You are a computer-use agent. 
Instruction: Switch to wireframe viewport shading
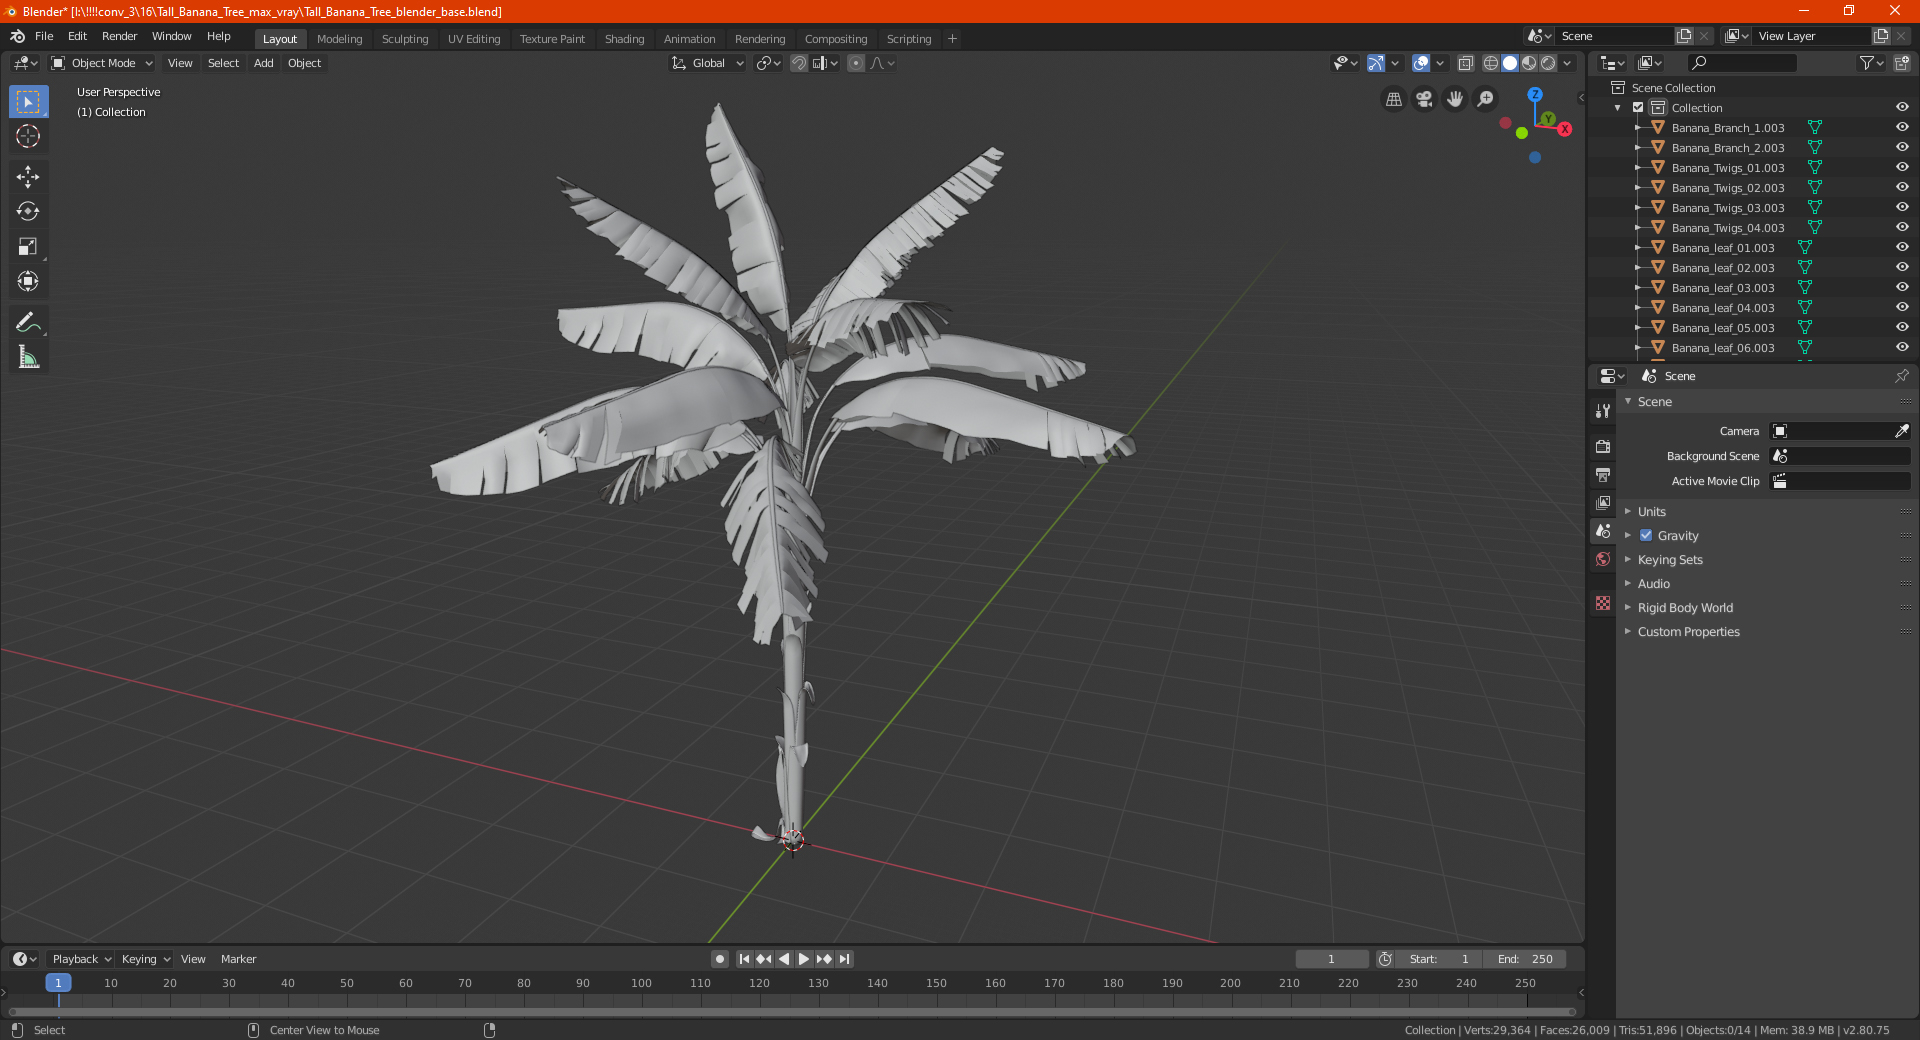point(1491,63)
